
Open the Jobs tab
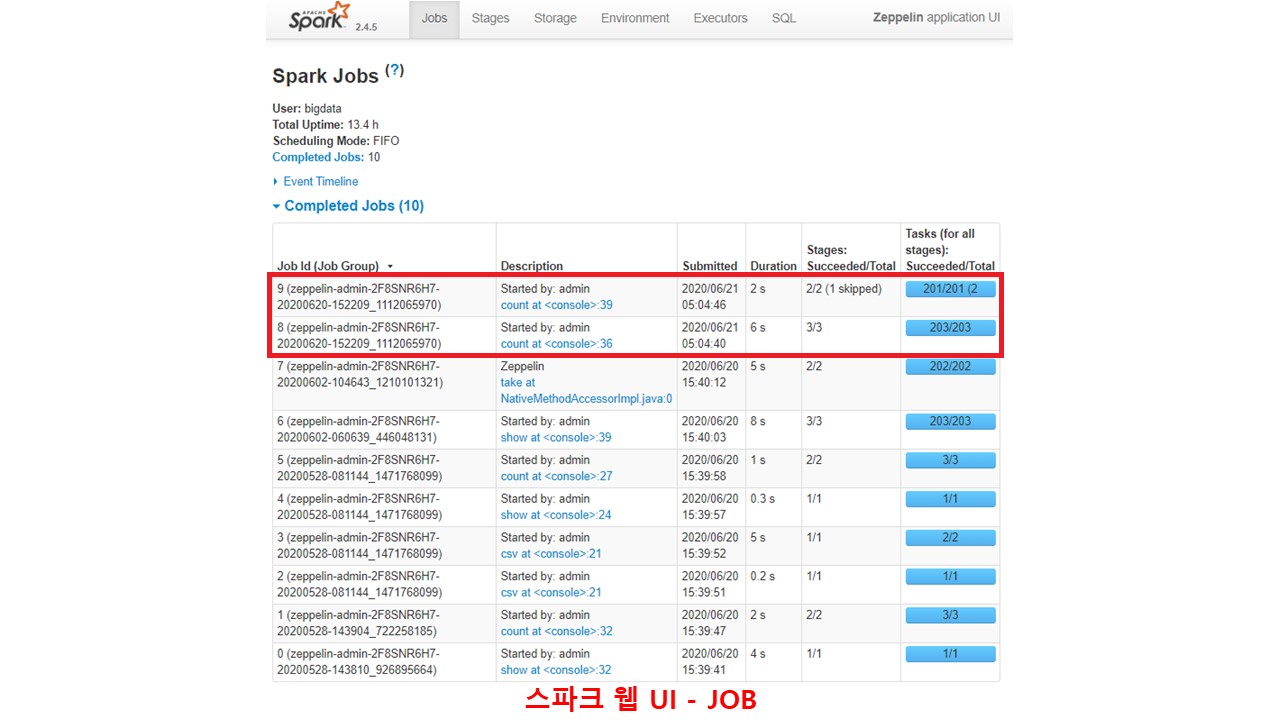coord(435,18)
